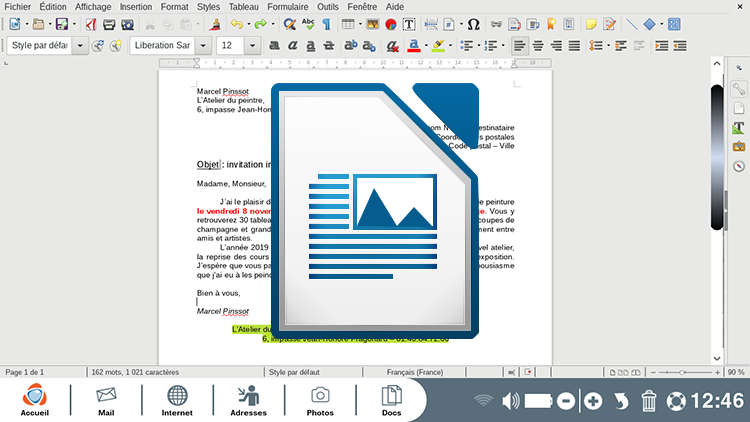This screenshot has width=750, height=422.
Task: Center the paragraph
Action: (538, 45)
